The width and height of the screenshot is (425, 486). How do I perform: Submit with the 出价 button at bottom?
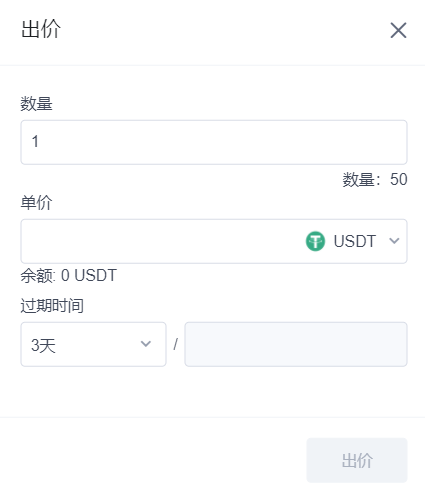pos(357,460)
